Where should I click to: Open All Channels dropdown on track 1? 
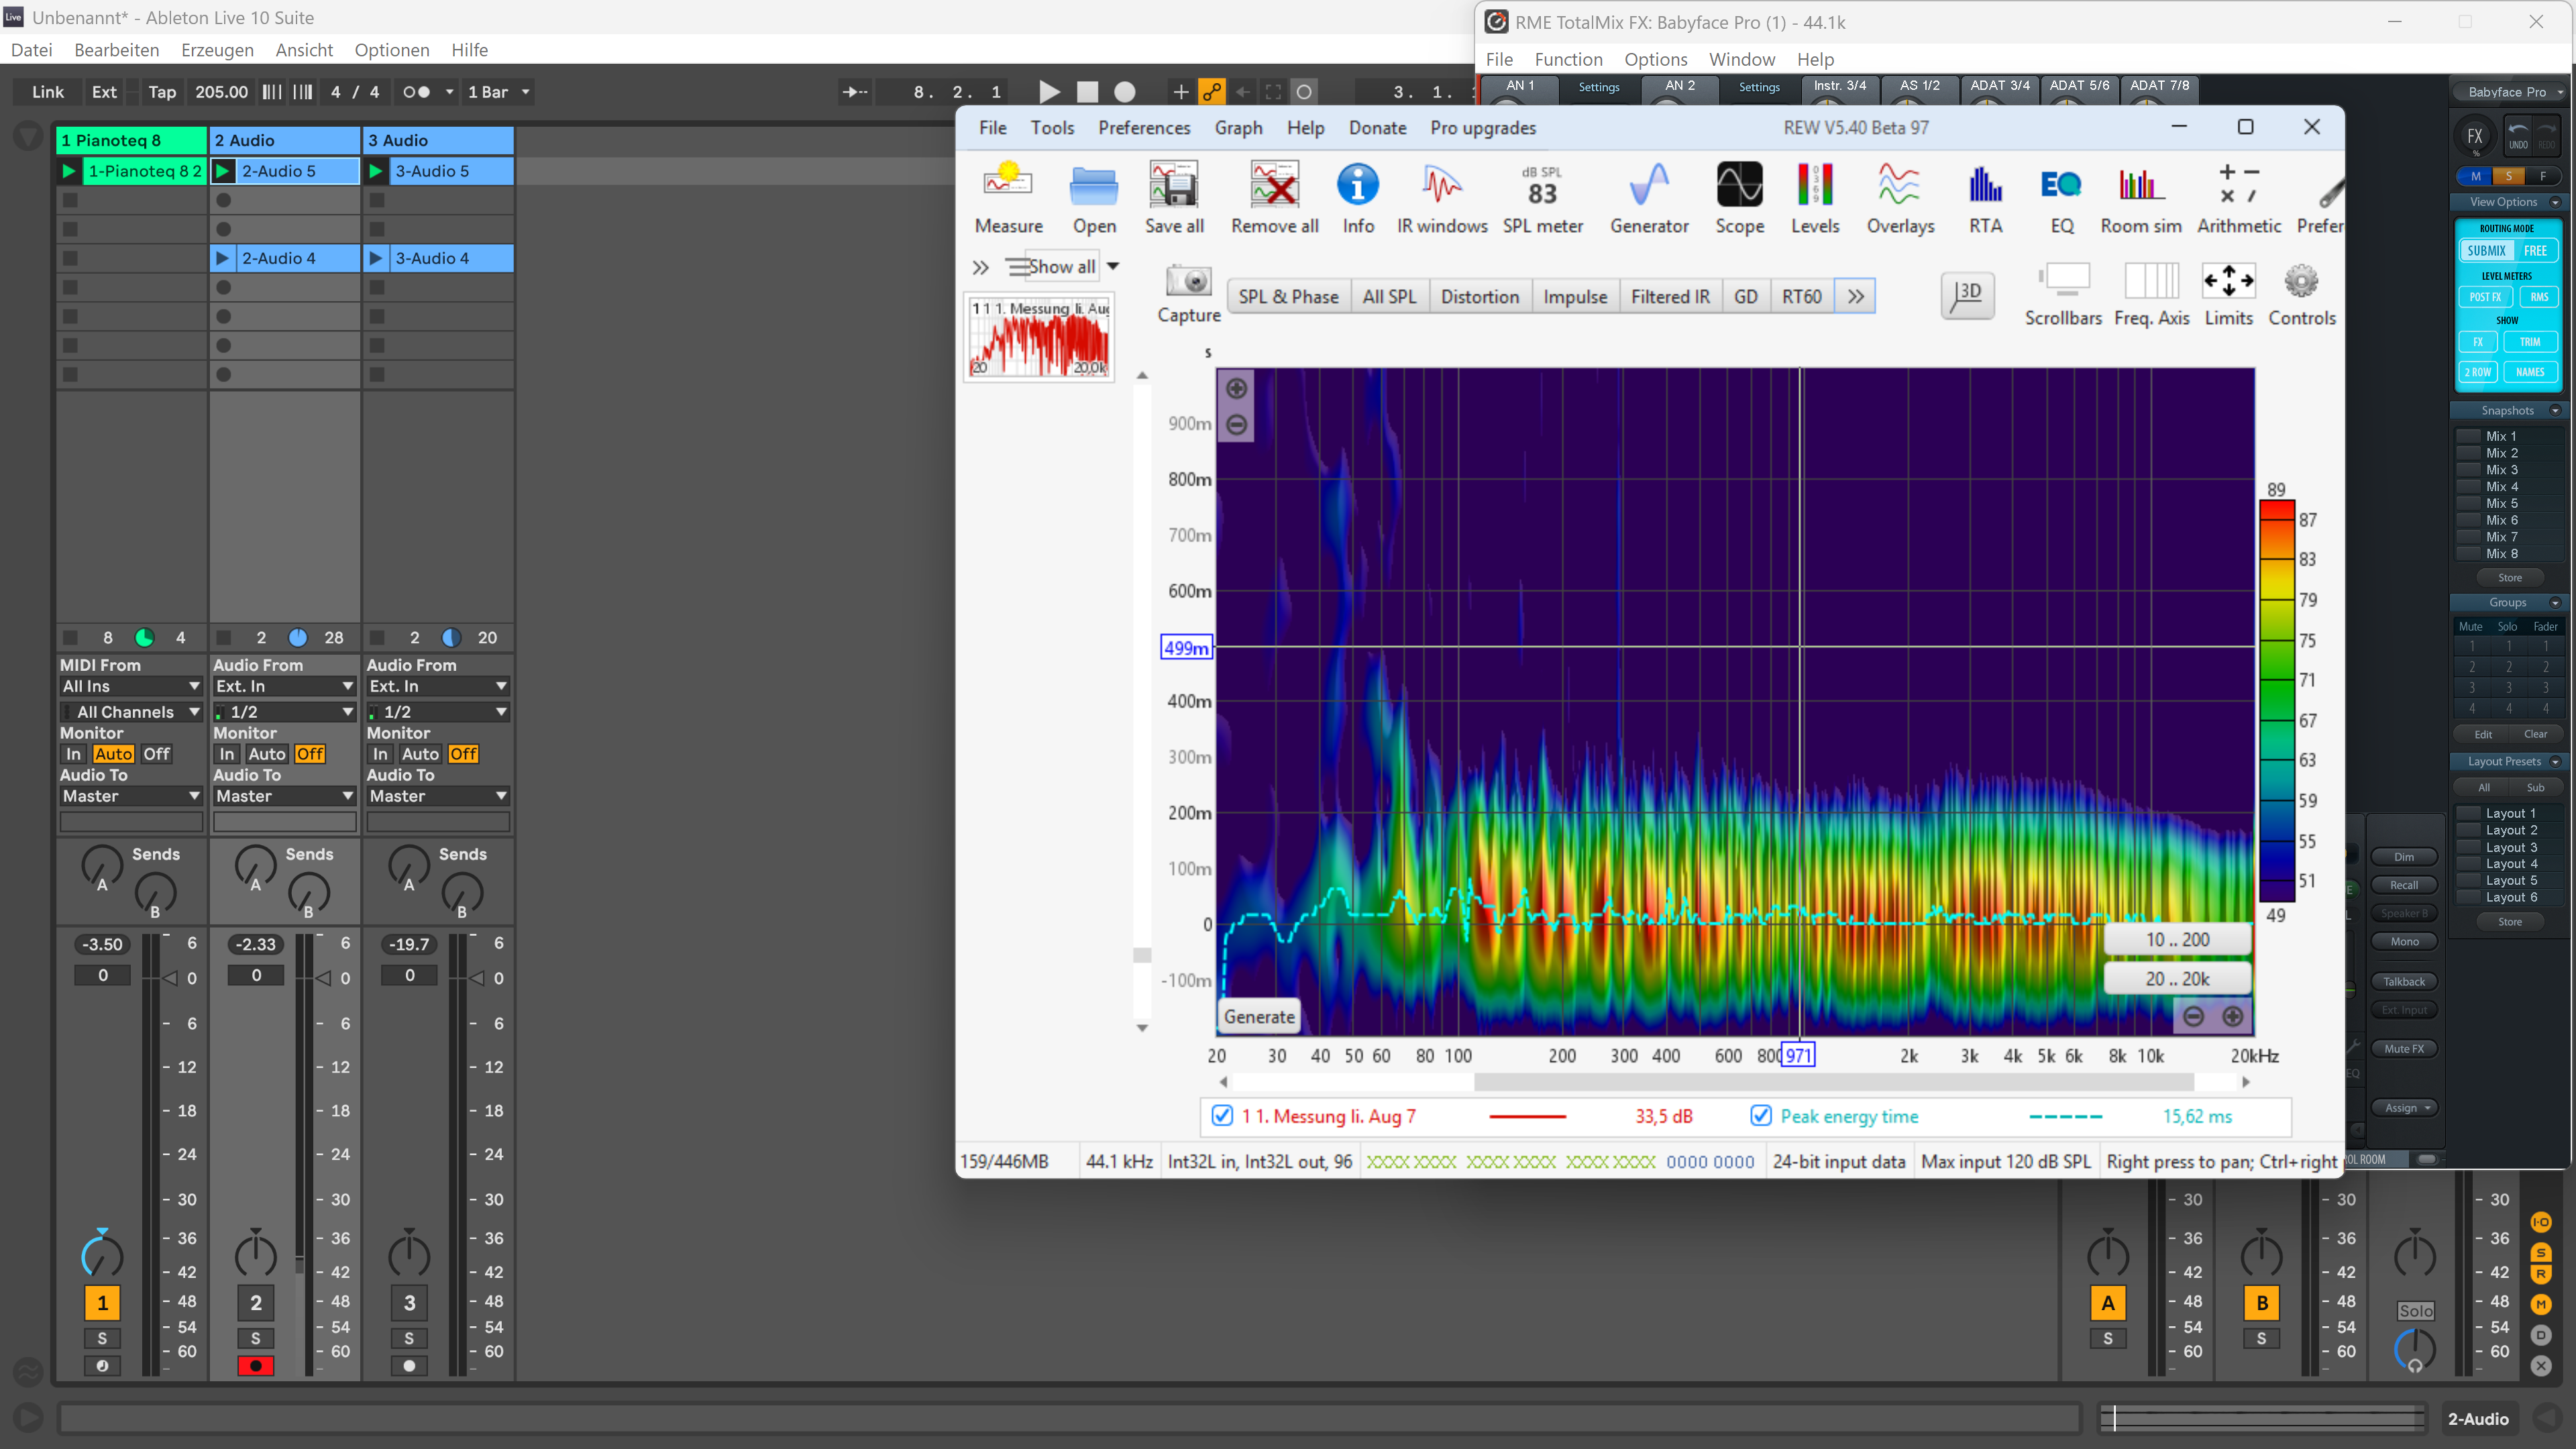[x=131, y=712]
